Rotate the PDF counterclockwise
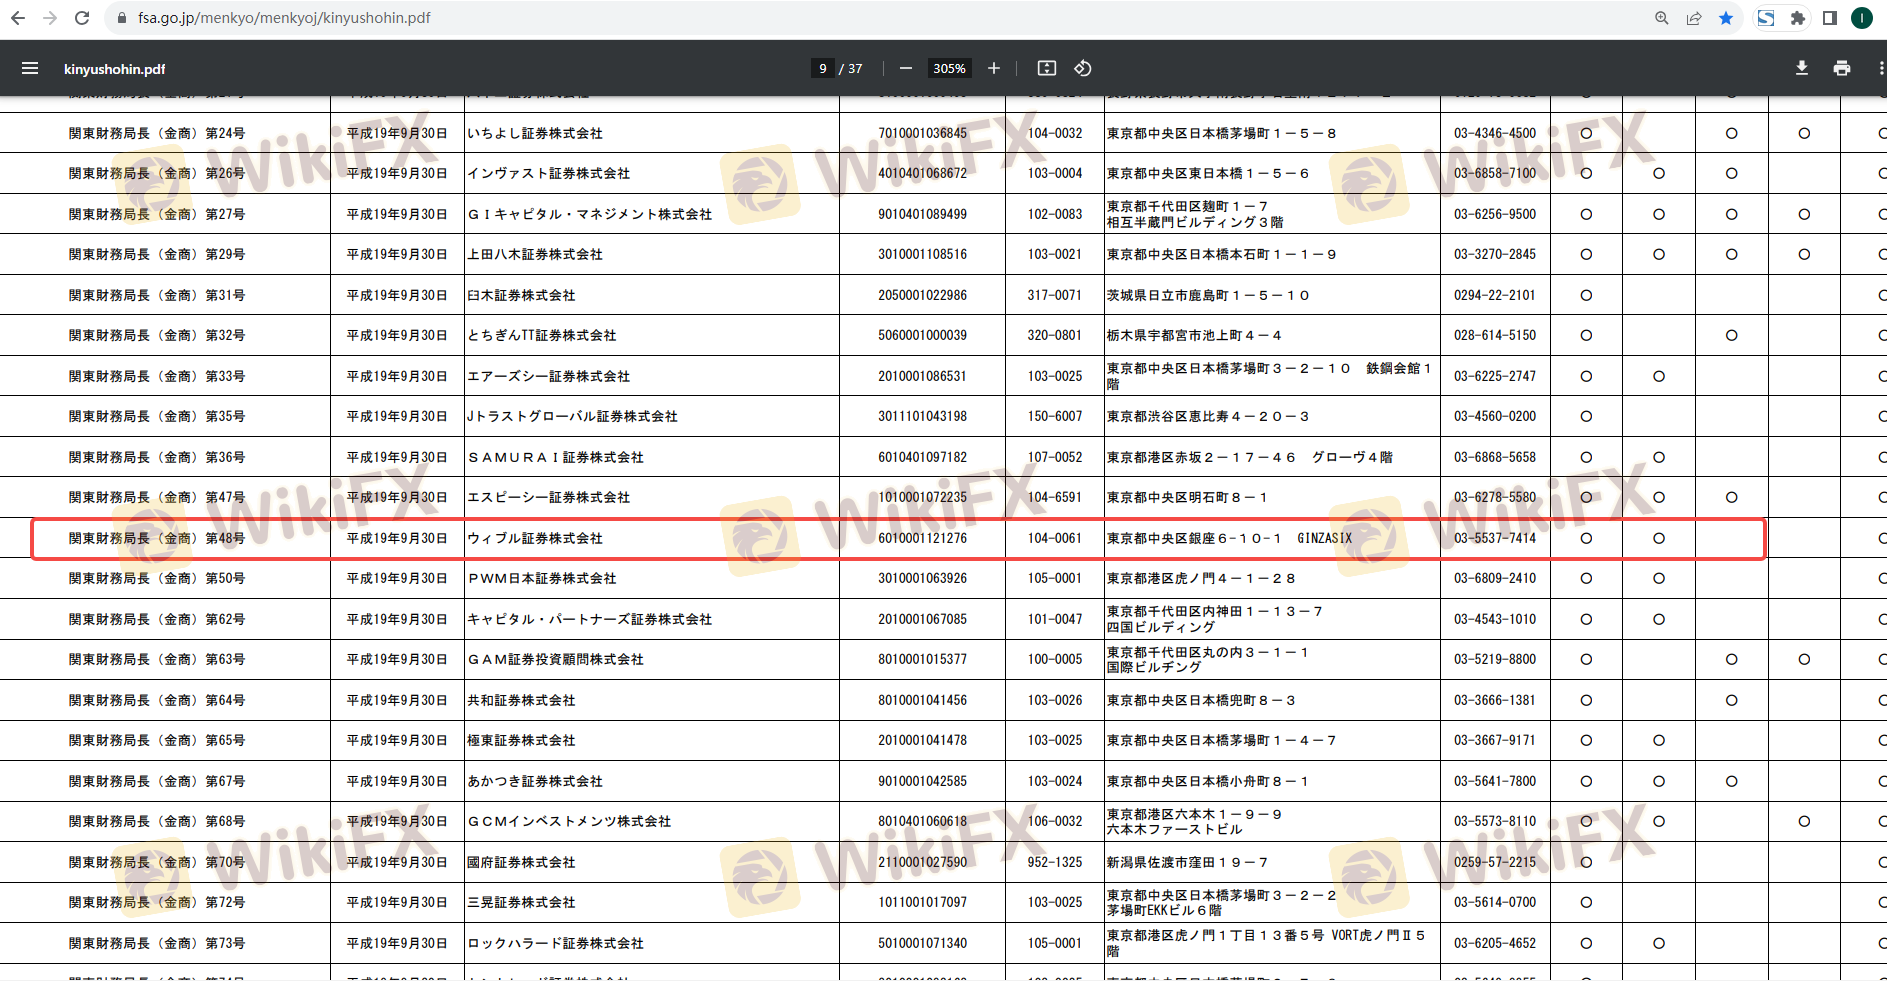 pos(1082,68)
